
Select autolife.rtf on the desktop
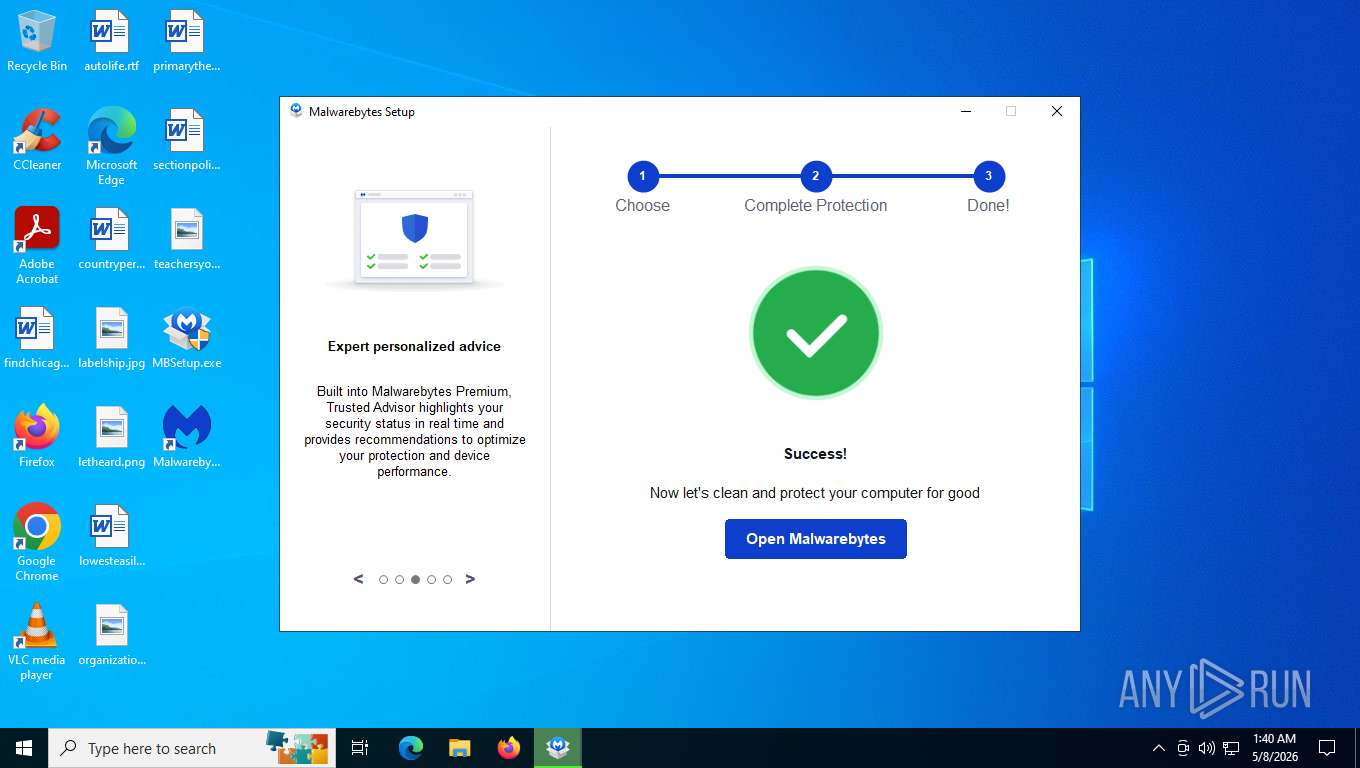point(111,42)
